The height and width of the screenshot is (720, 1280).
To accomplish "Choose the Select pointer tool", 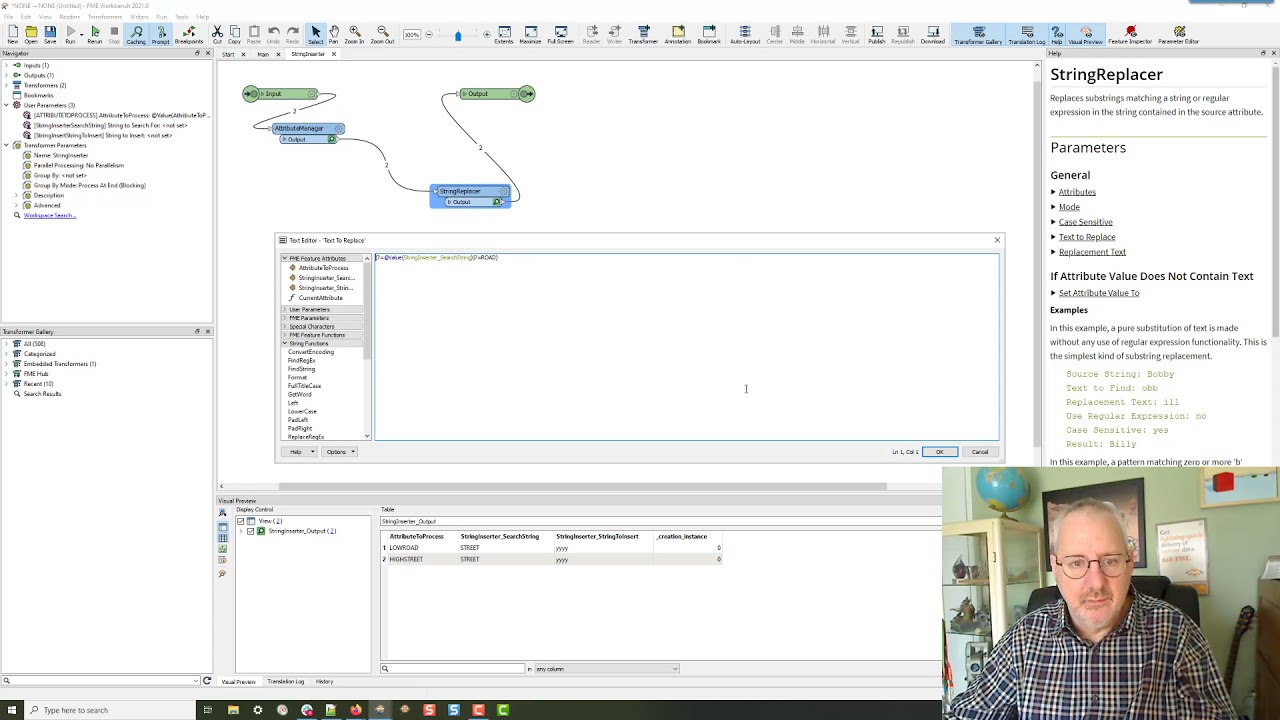I will (x=316, y=35).
